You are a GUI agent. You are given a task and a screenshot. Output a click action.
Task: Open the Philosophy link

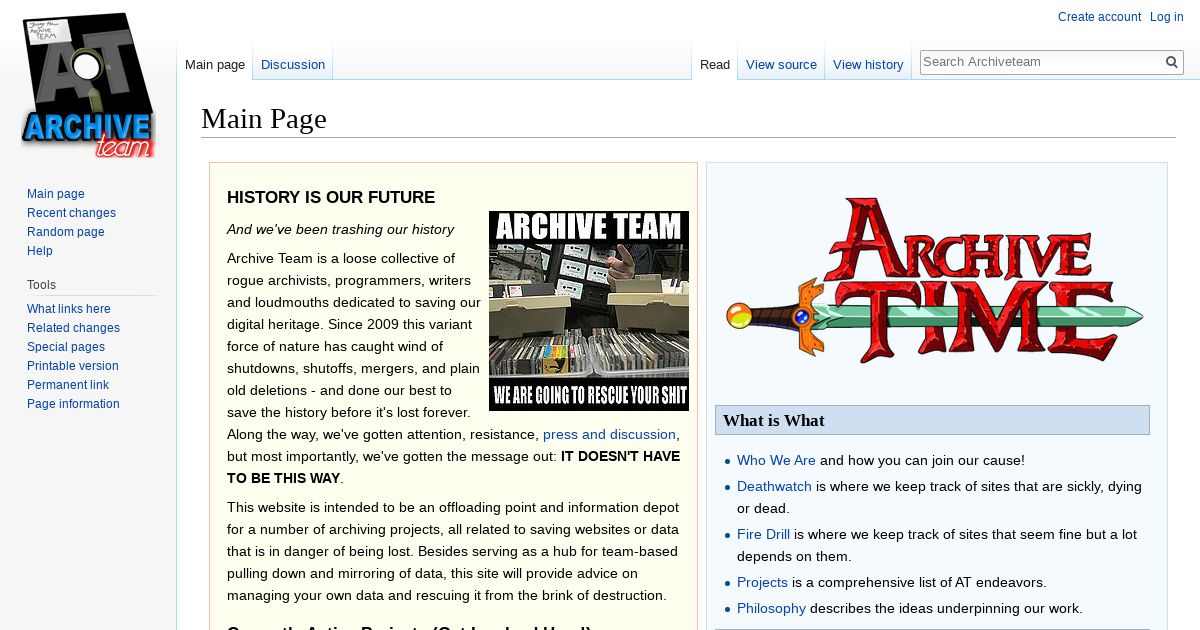tap(771, 609)
